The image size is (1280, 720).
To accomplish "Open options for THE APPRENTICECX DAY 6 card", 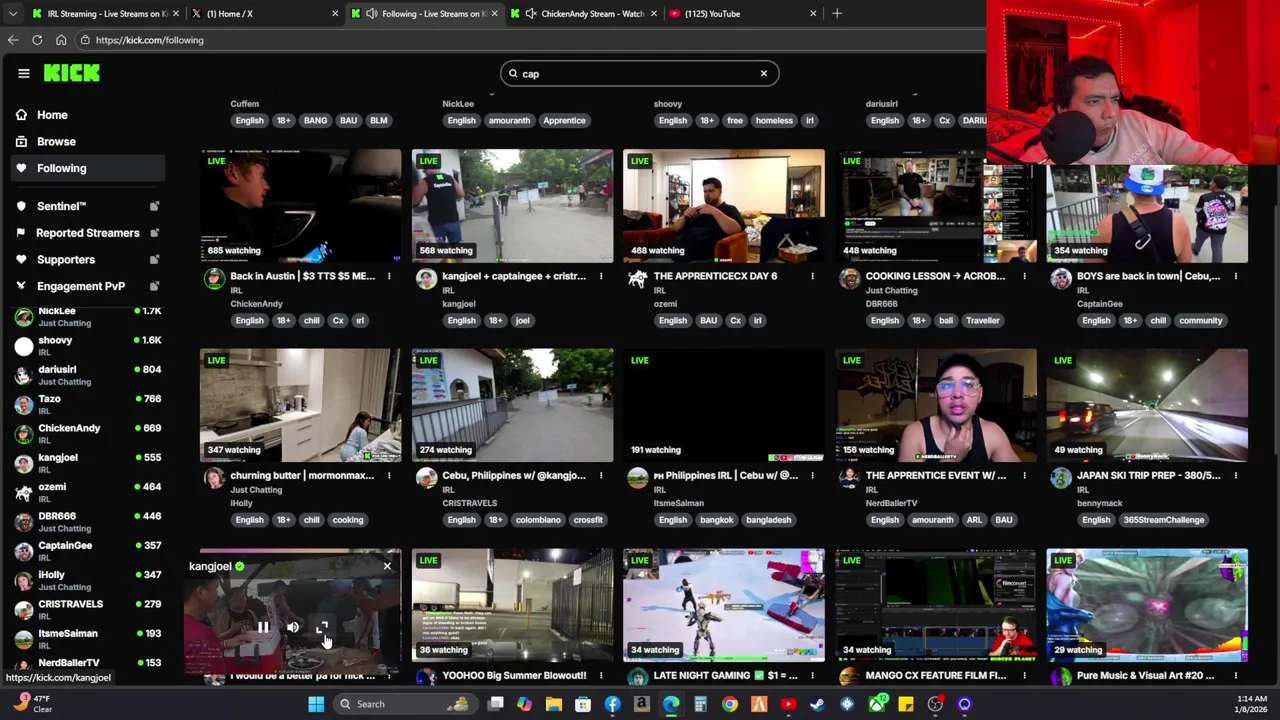I will pyautogui.click(x=812, y=276).
